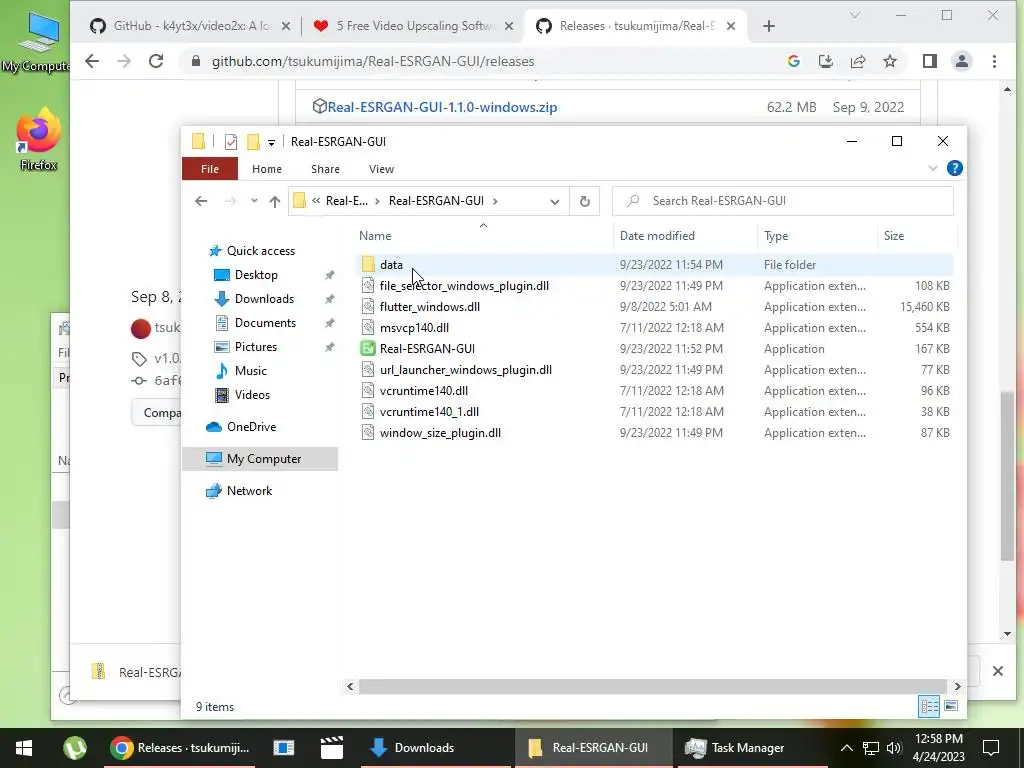This screenshot has height=768, width=1024.
Task: Select msvcp140.dll file name
Action: click(x=414, y=328)
